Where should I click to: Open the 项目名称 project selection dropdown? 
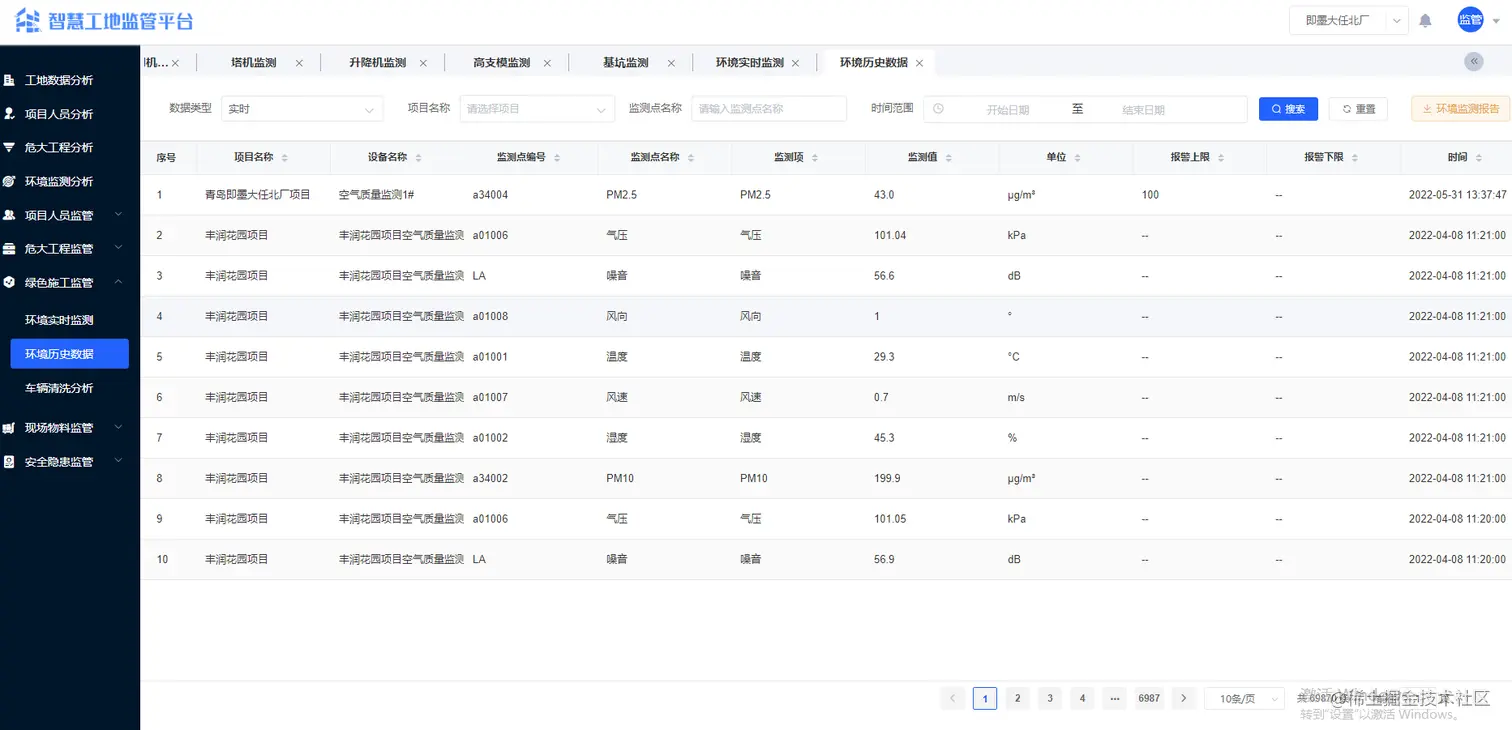click(x=537, y=109)
